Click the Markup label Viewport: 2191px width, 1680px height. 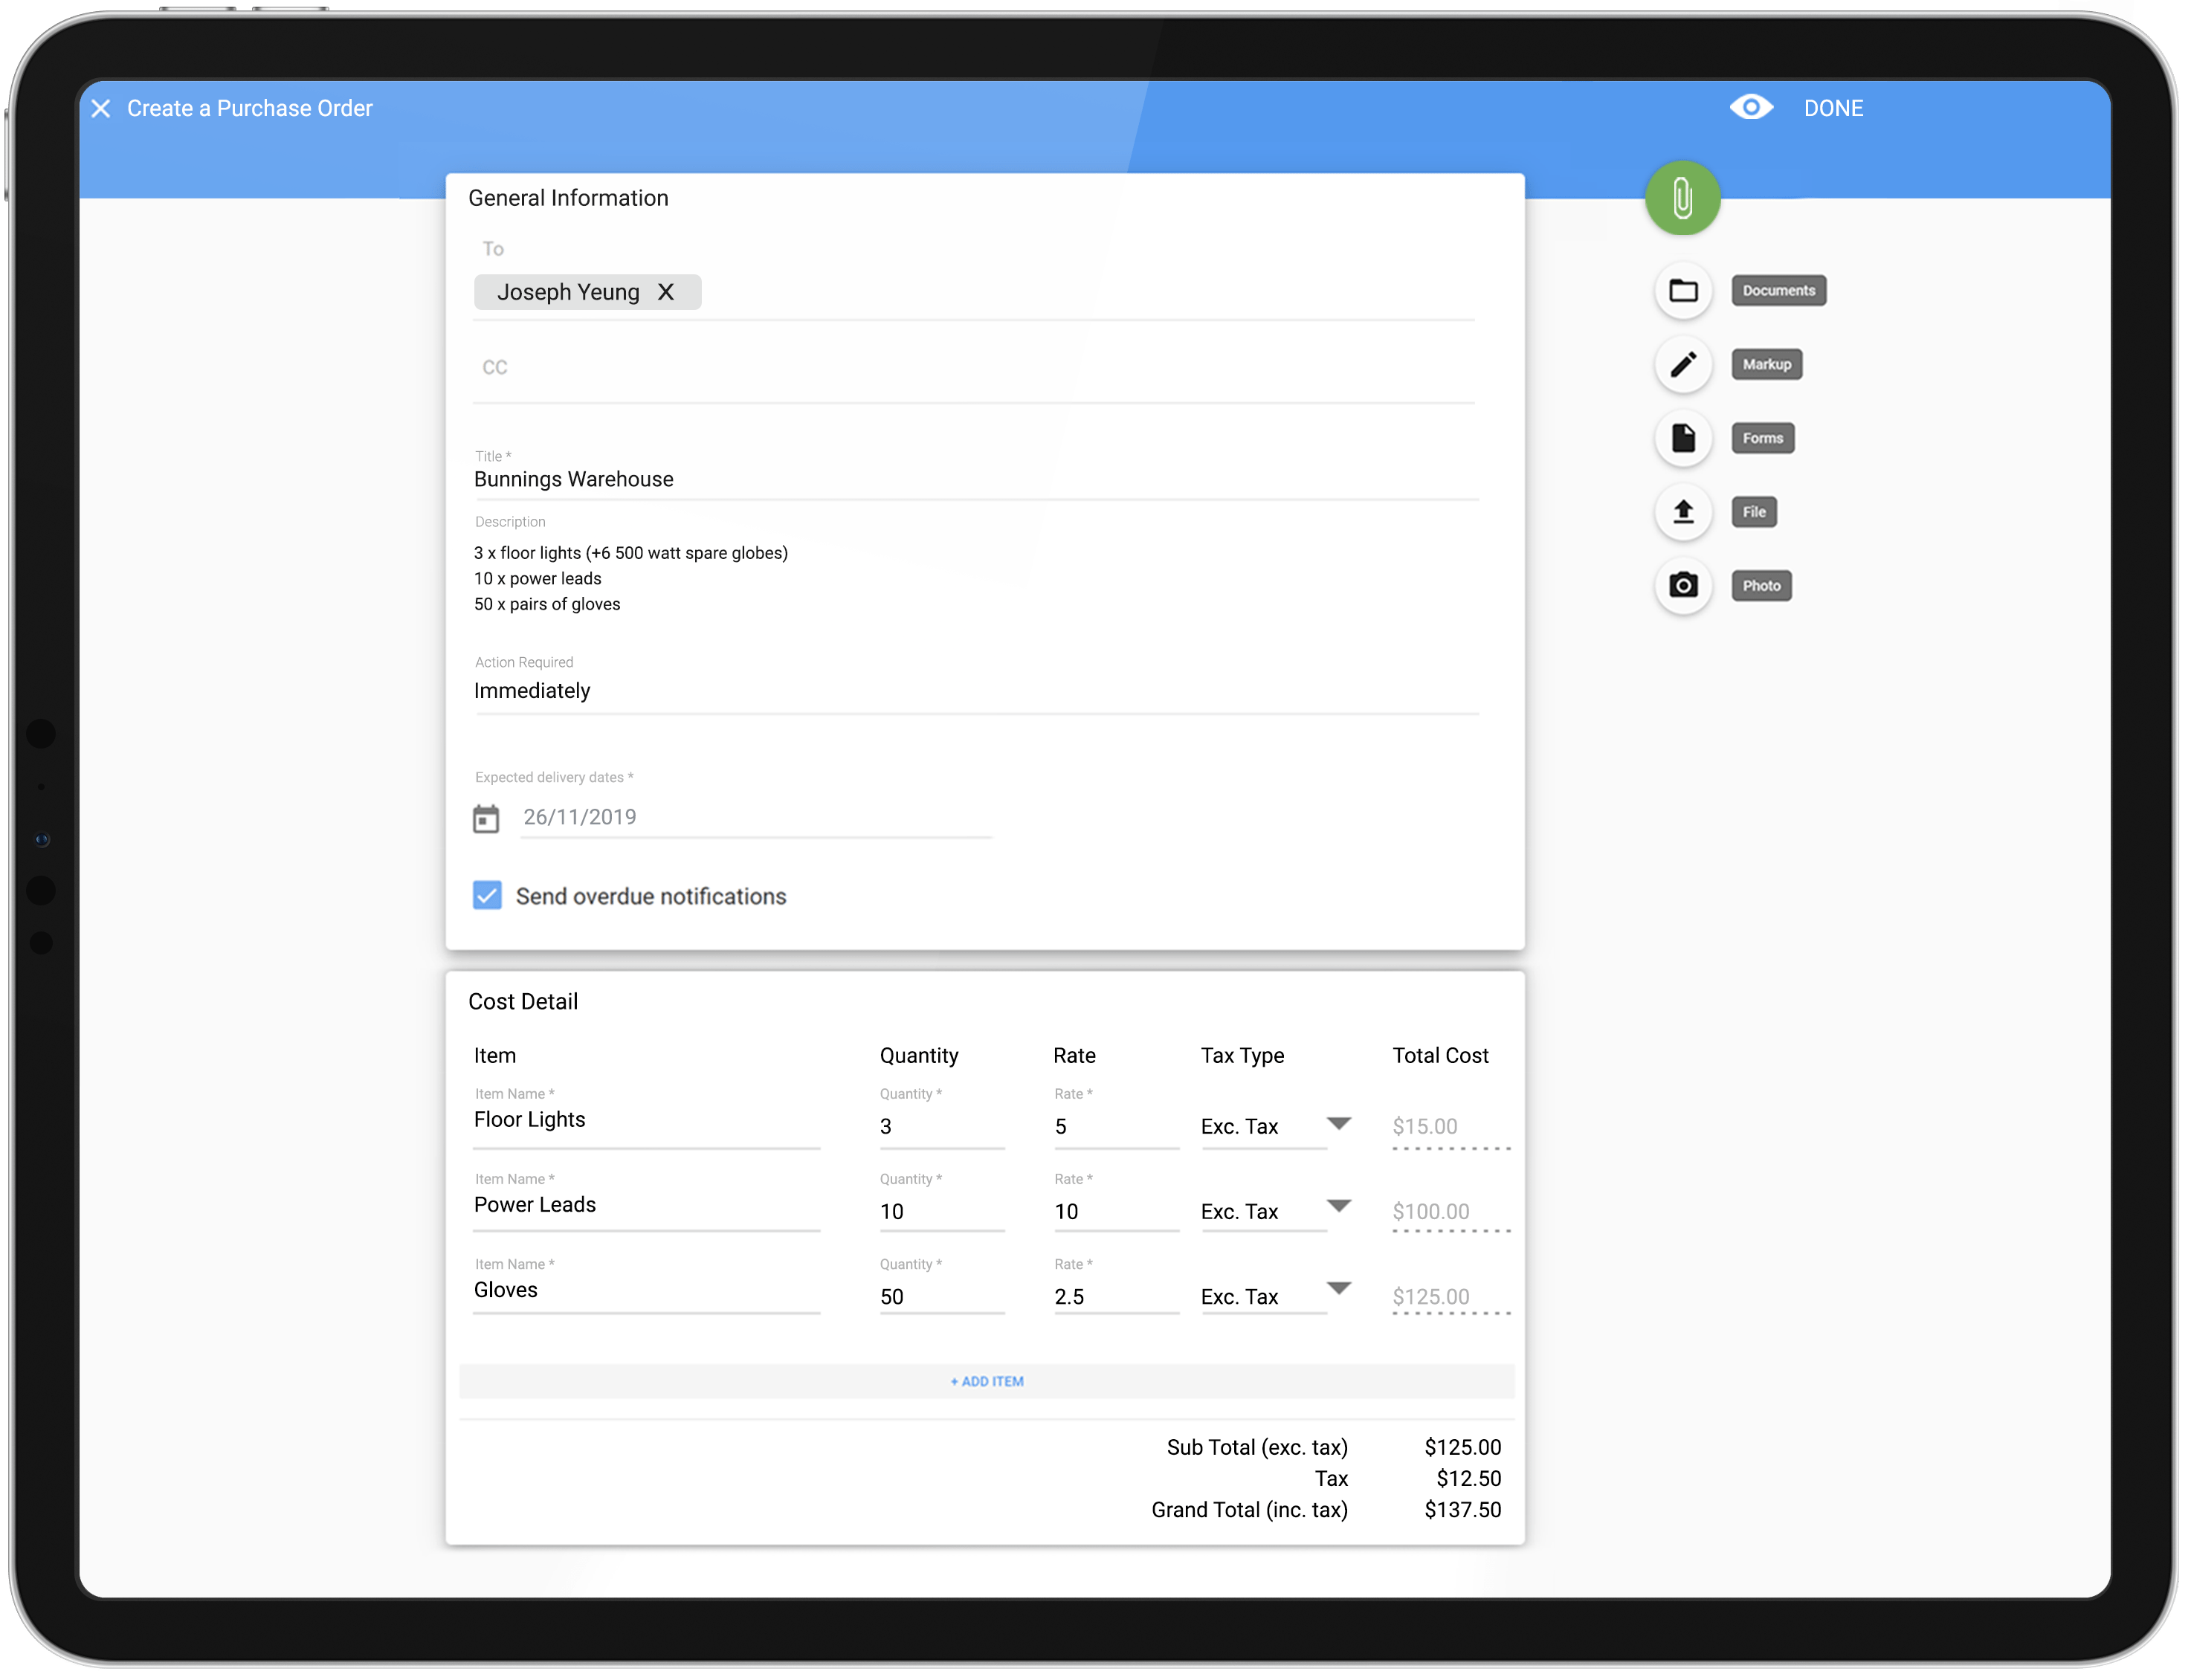point(1766,365)
